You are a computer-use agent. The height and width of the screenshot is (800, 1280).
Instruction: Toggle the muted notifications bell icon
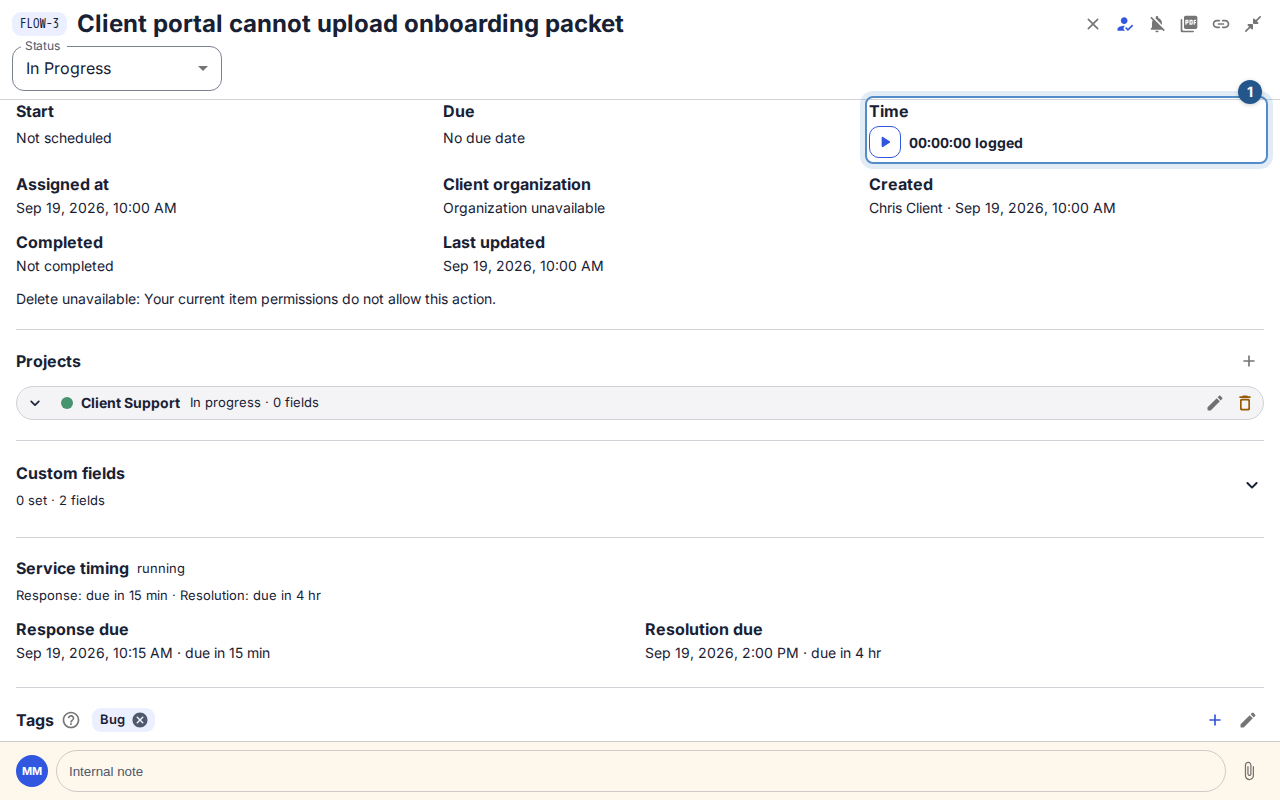pos(1157,24)
